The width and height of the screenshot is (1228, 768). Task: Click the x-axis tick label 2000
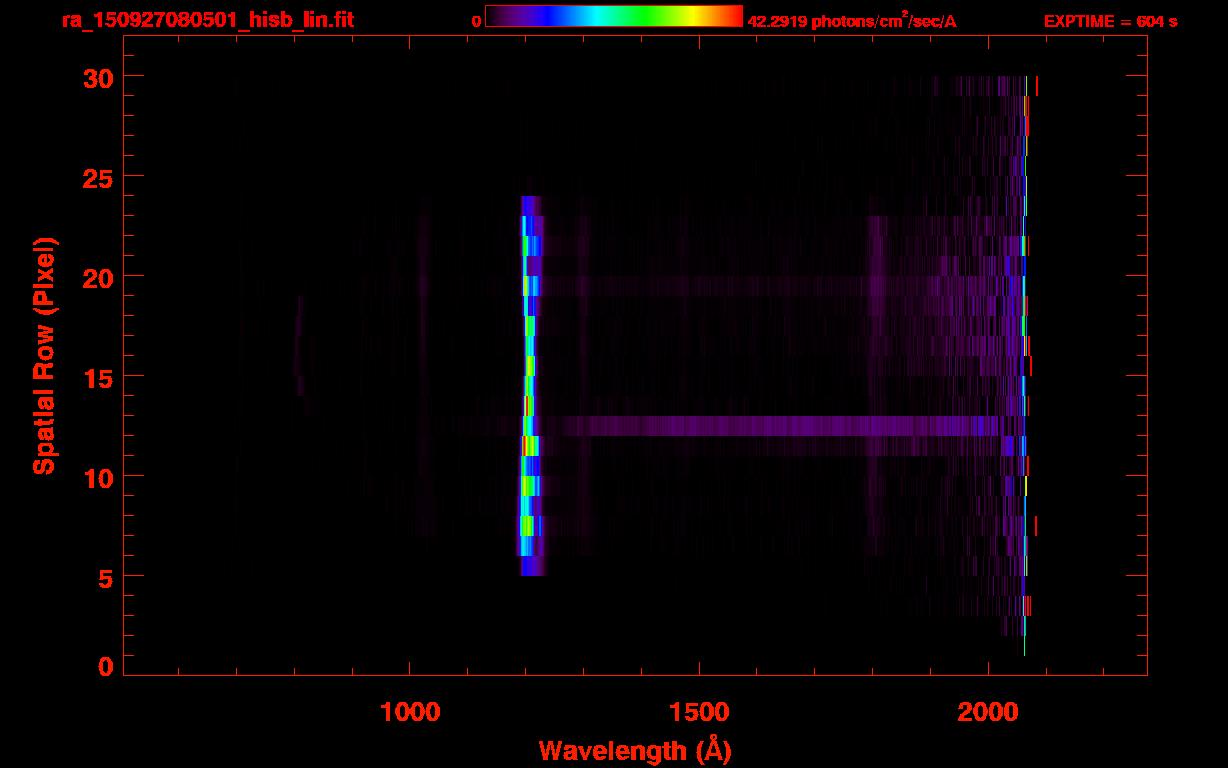pyautogui.click(x=988, y=712)
